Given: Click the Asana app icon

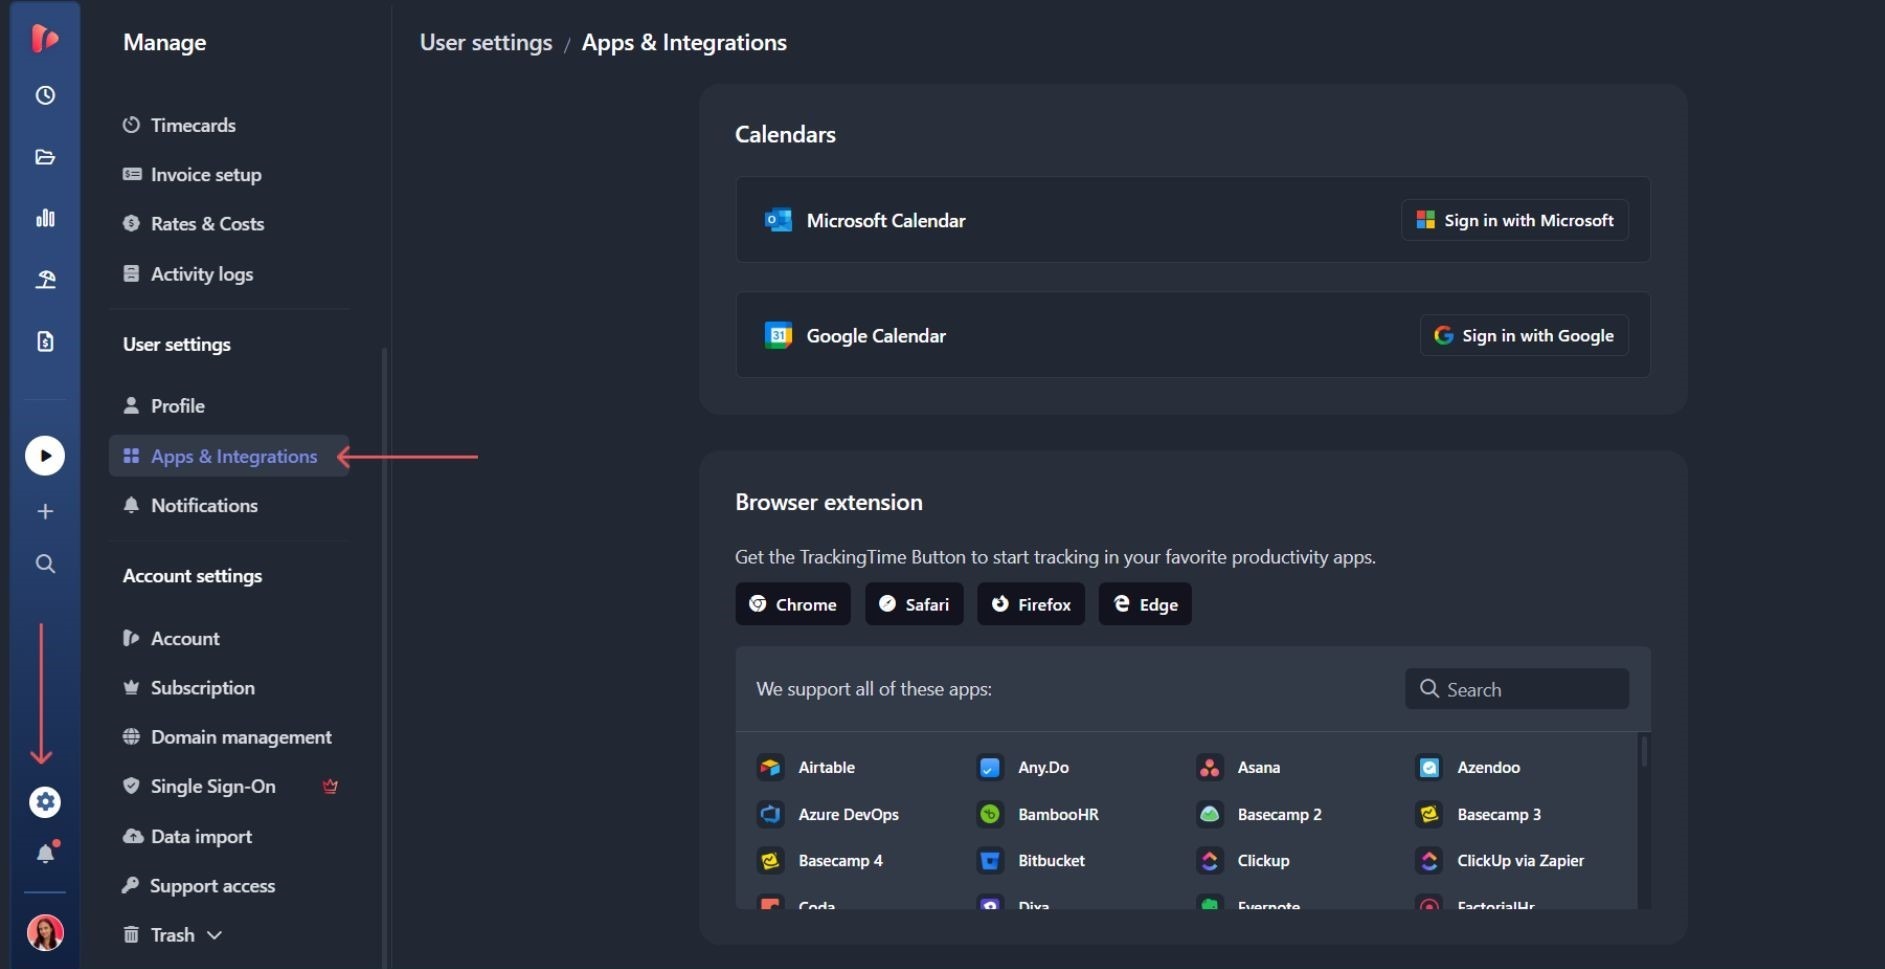Looking at the screenshot, I should [1210, 767].
